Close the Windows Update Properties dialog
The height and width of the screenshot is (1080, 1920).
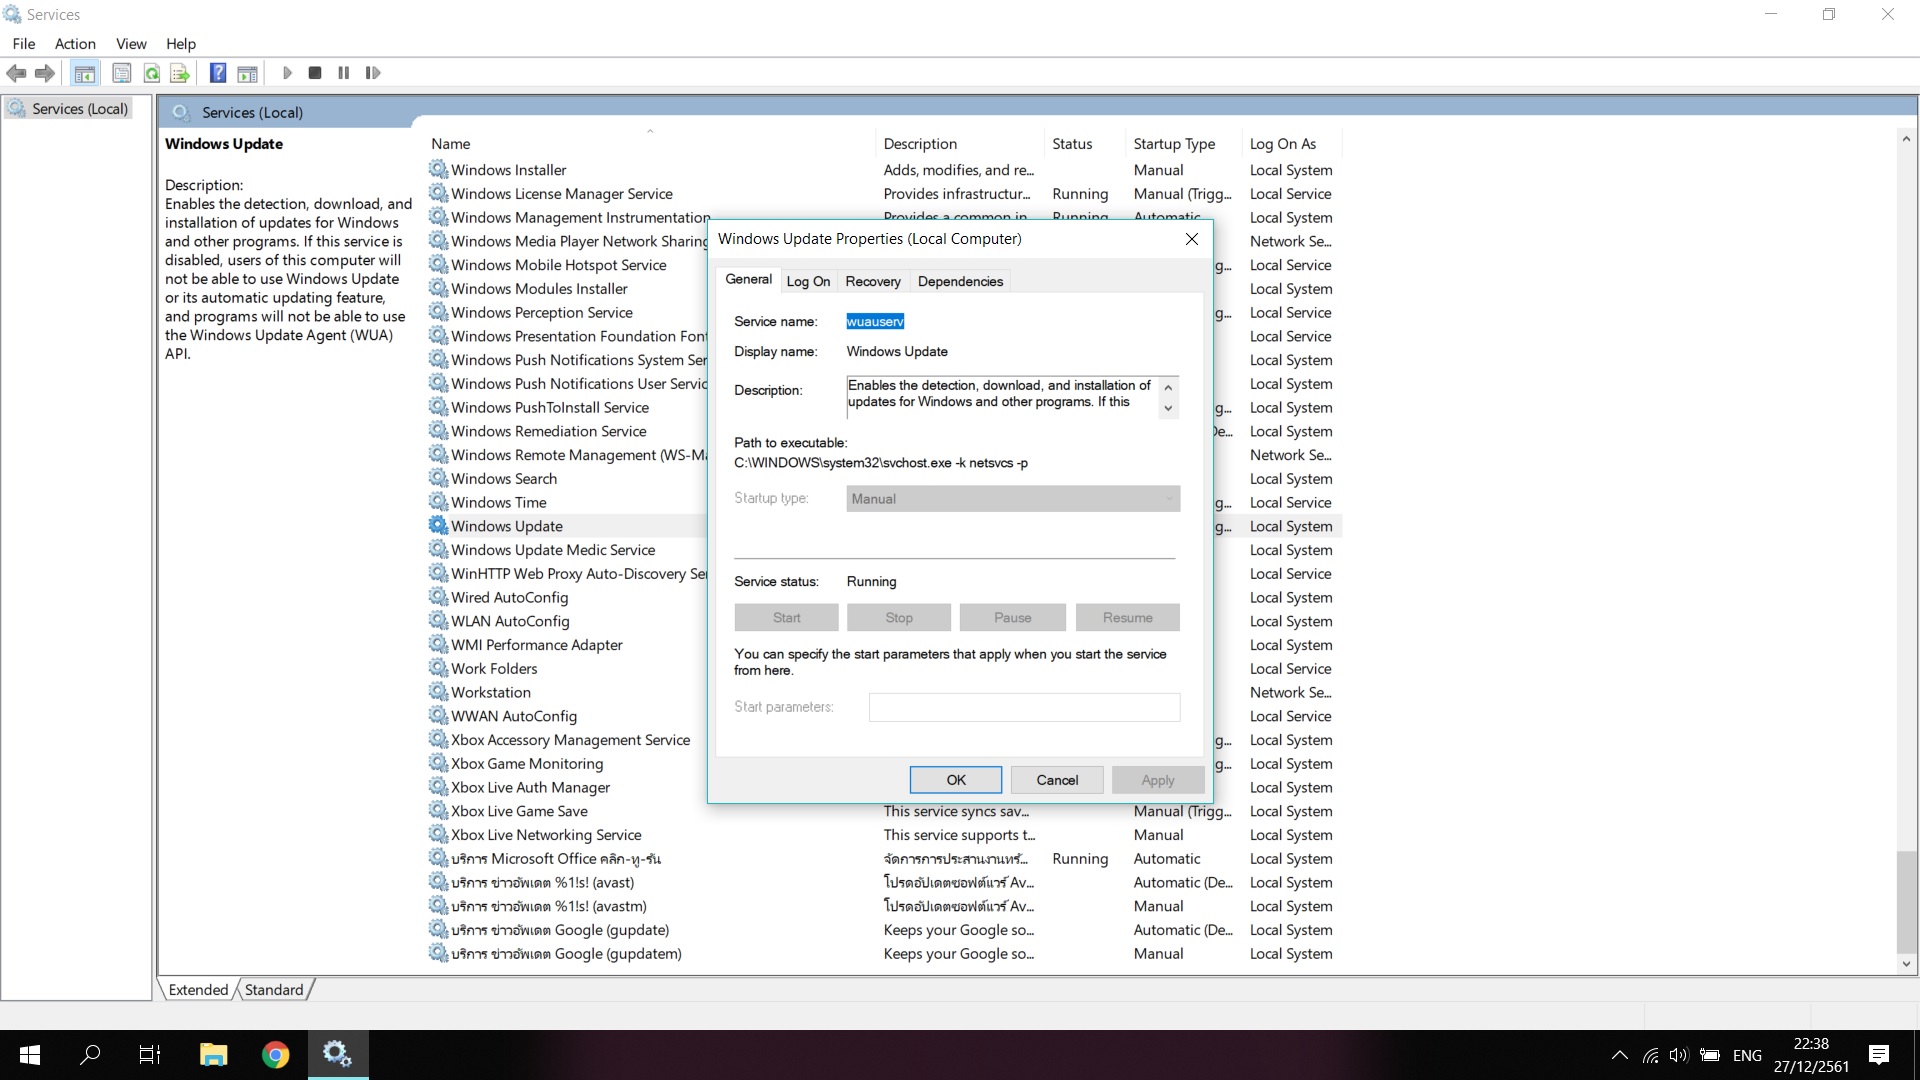[x=1191, y=239]
